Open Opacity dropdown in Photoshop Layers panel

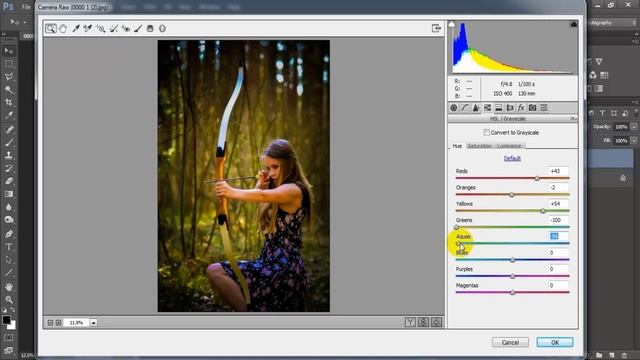click(634, 127)
